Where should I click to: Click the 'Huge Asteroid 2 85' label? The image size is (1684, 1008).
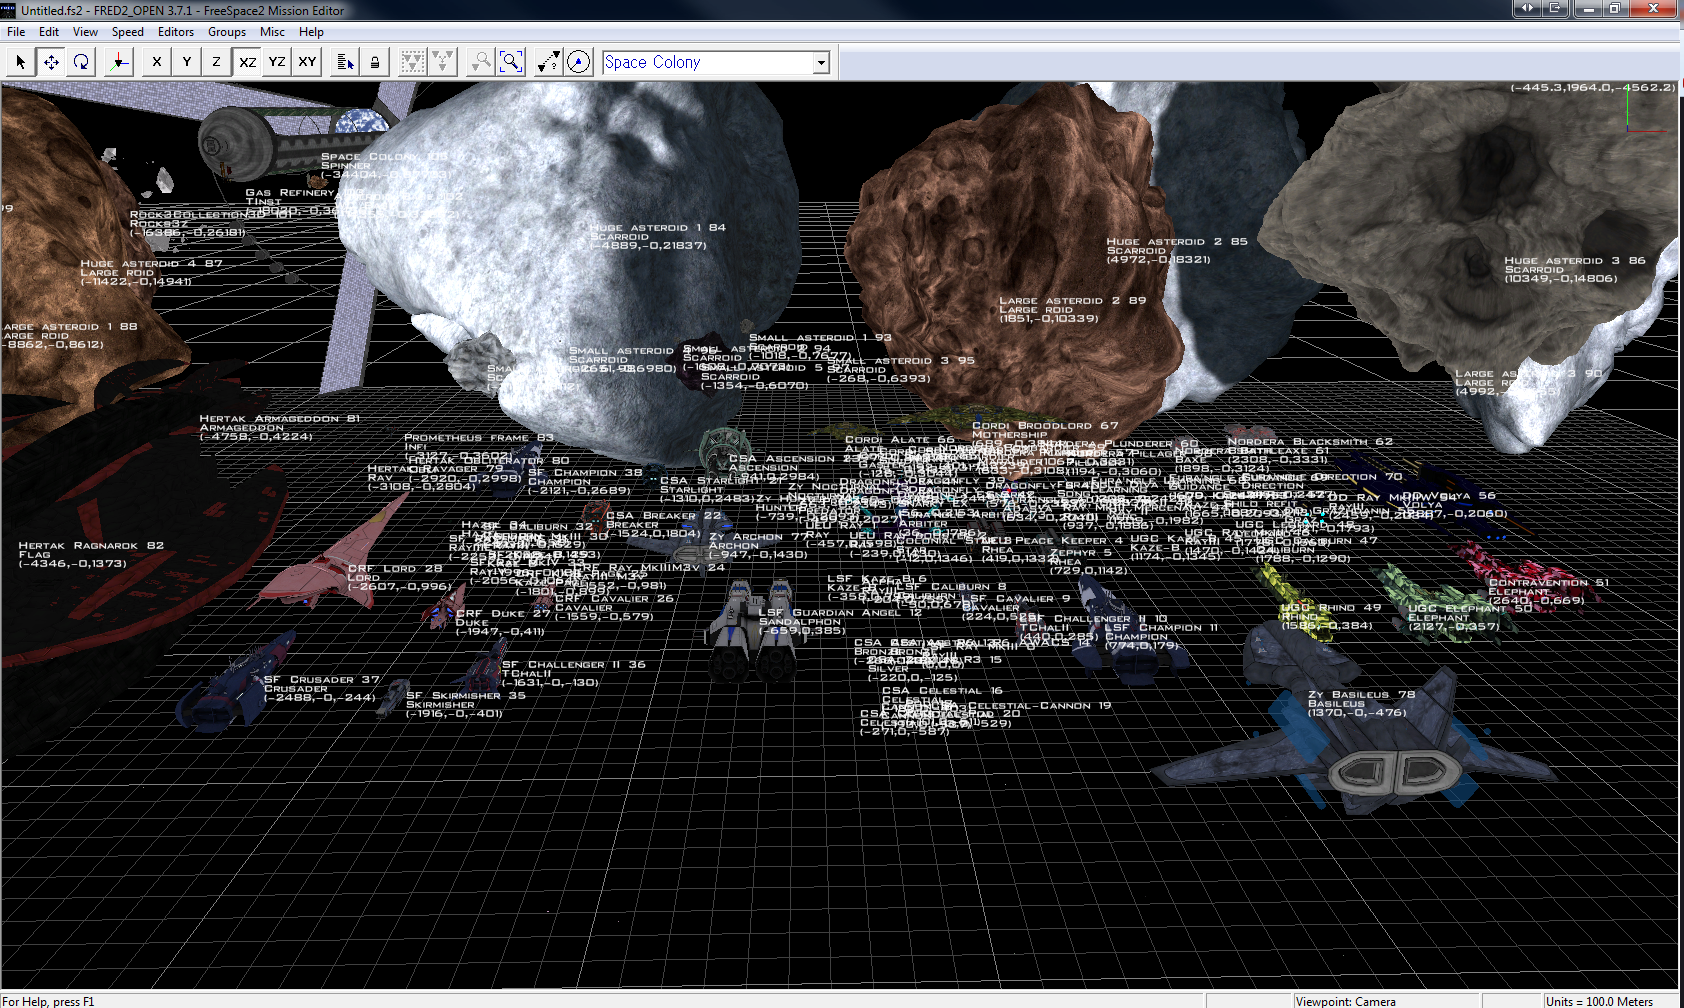tap(1176, 242)
